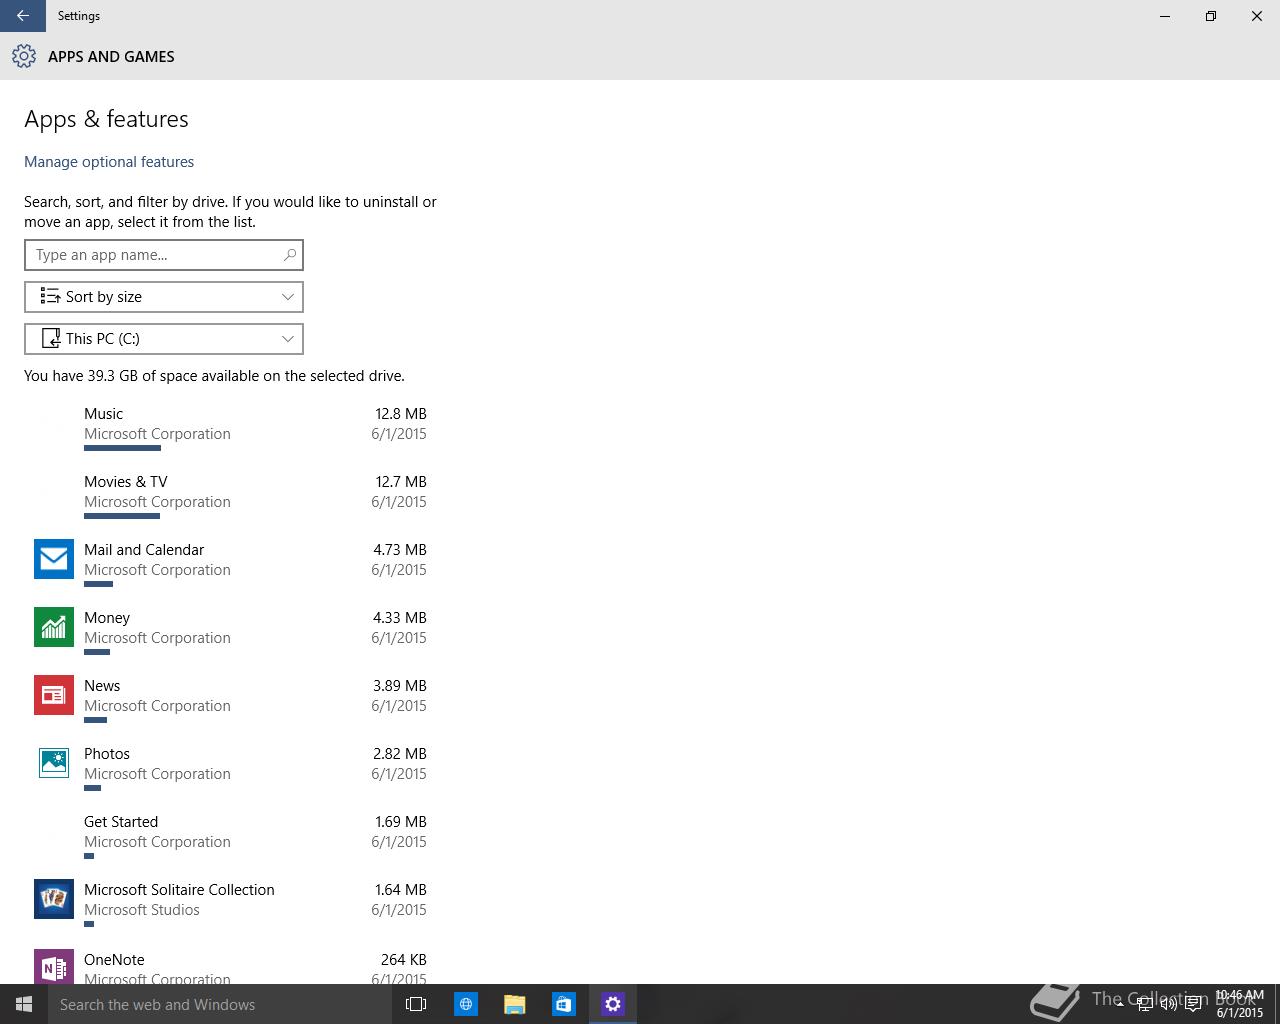The height and width of the screenshot is (1024, 1280).
Task: Click the 4.73 MB size value
Action: [x=400, y=550]
